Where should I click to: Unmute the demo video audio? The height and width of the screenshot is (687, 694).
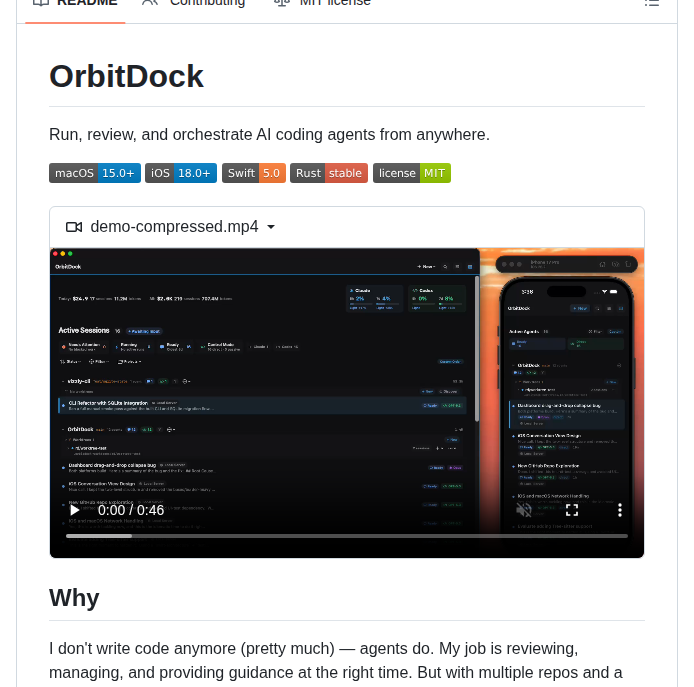pyautogui.click(x=524, y=510)
